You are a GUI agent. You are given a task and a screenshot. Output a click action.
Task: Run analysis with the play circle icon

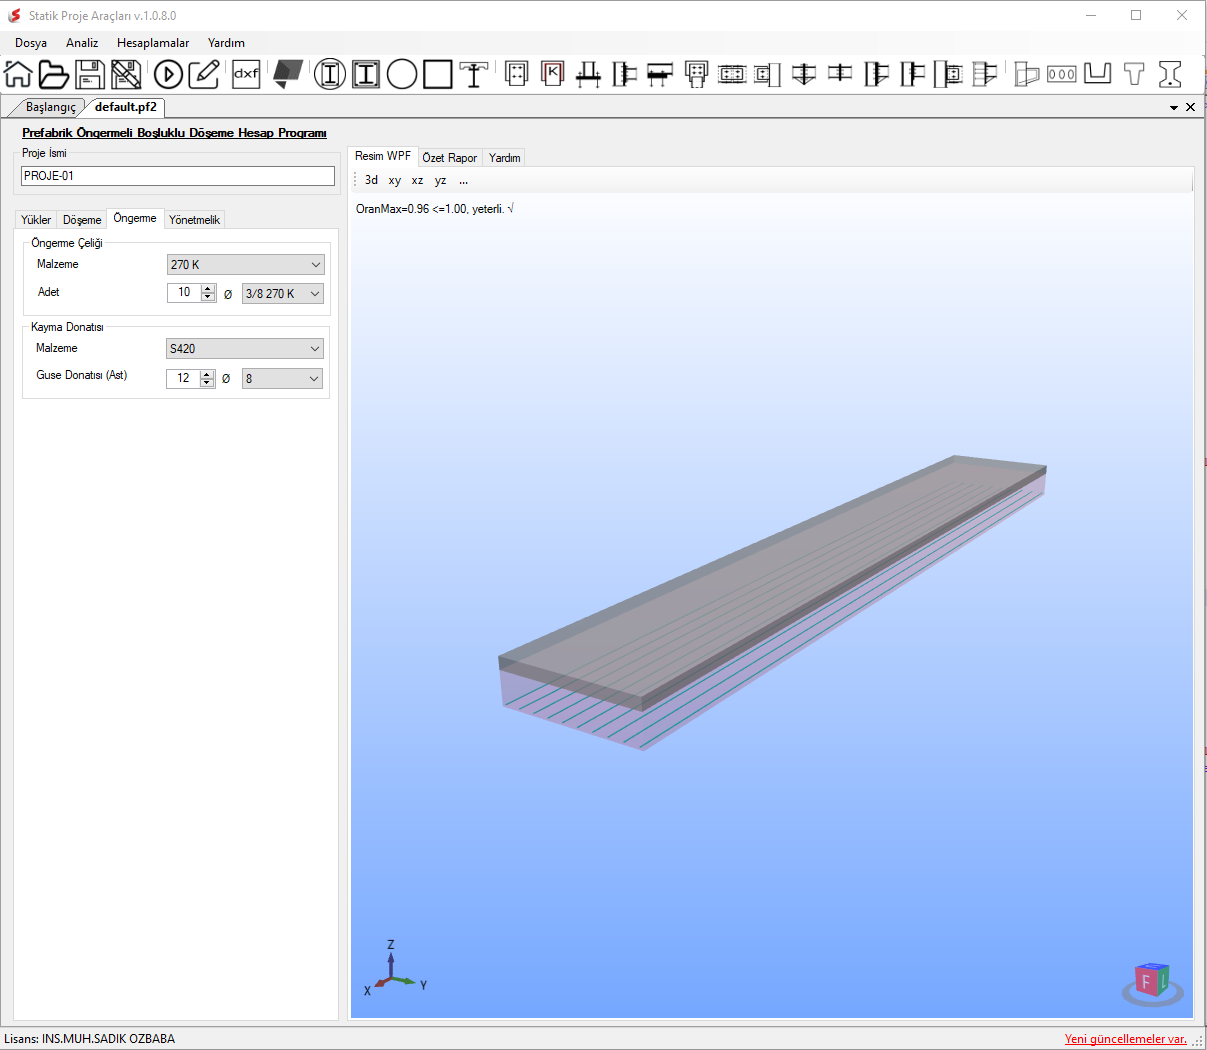tap(168, 74)
